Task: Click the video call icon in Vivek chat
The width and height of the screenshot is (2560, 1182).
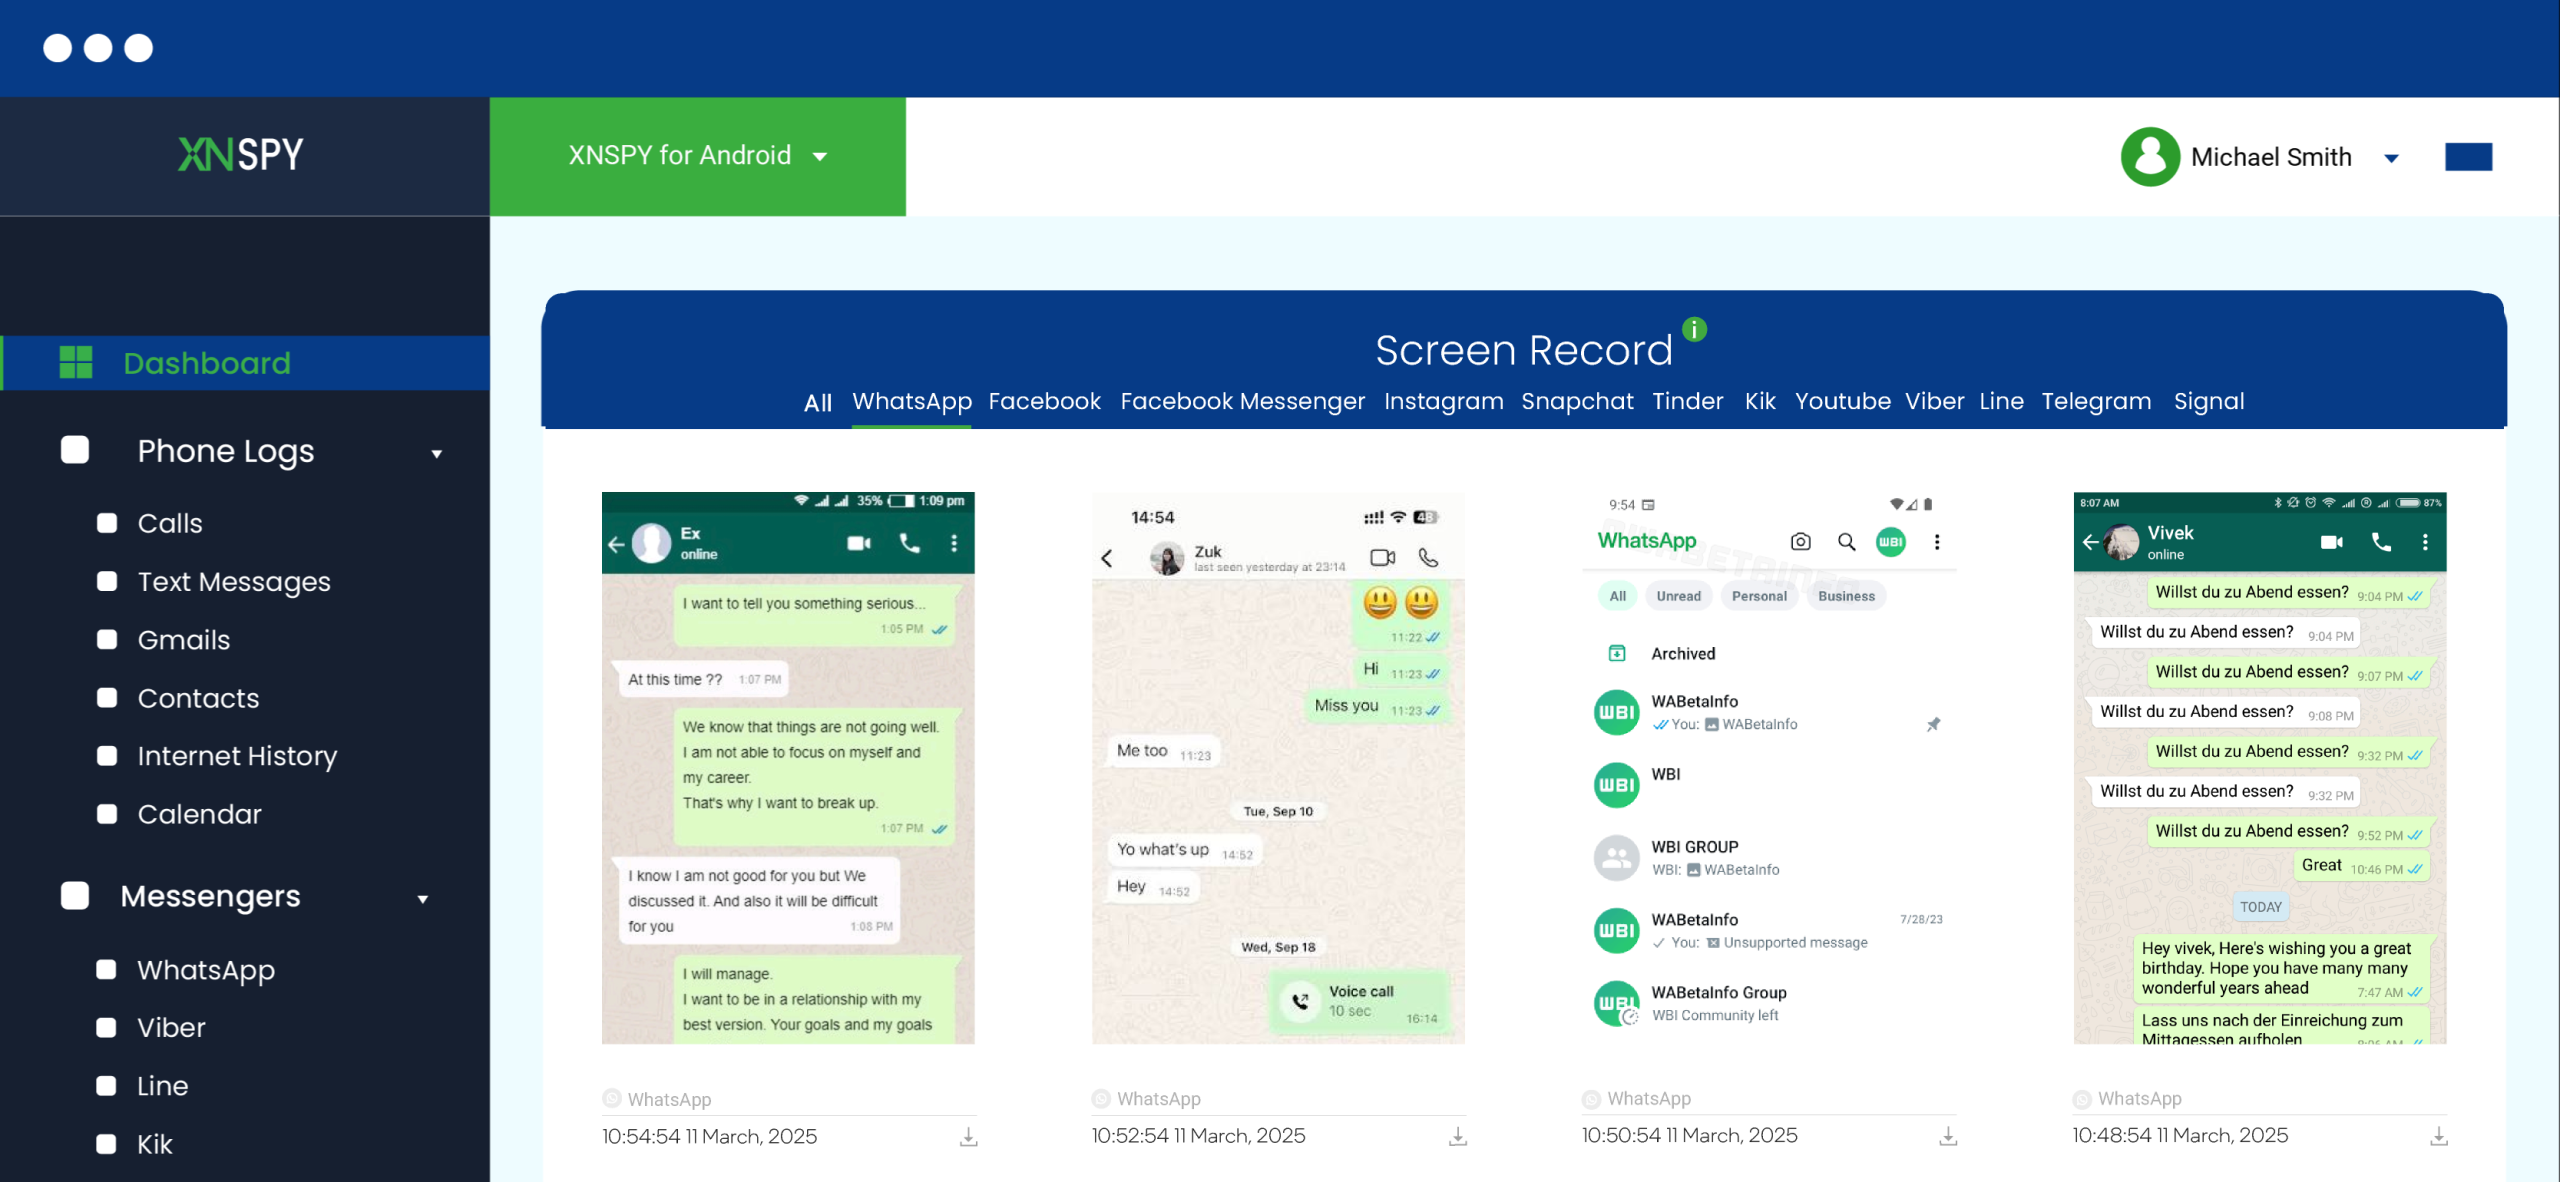Action: pyautogui.click(x=2331, y=542)
